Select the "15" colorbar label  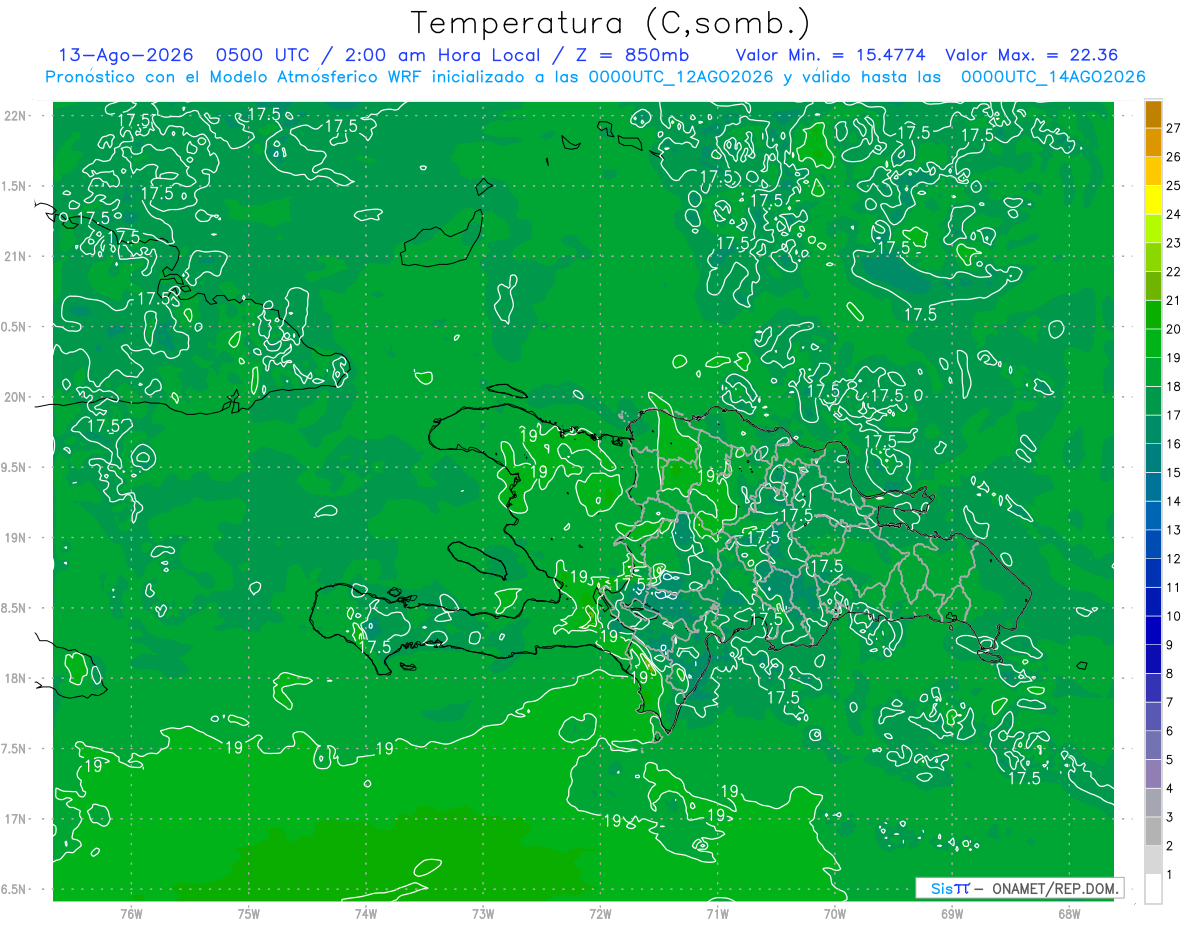pos(1173,472)
